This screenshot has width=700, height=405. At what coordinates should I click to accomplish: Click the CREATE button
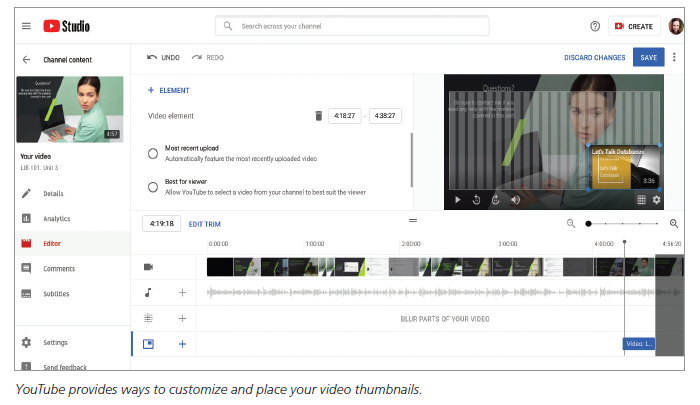click(x=634, y=26)
